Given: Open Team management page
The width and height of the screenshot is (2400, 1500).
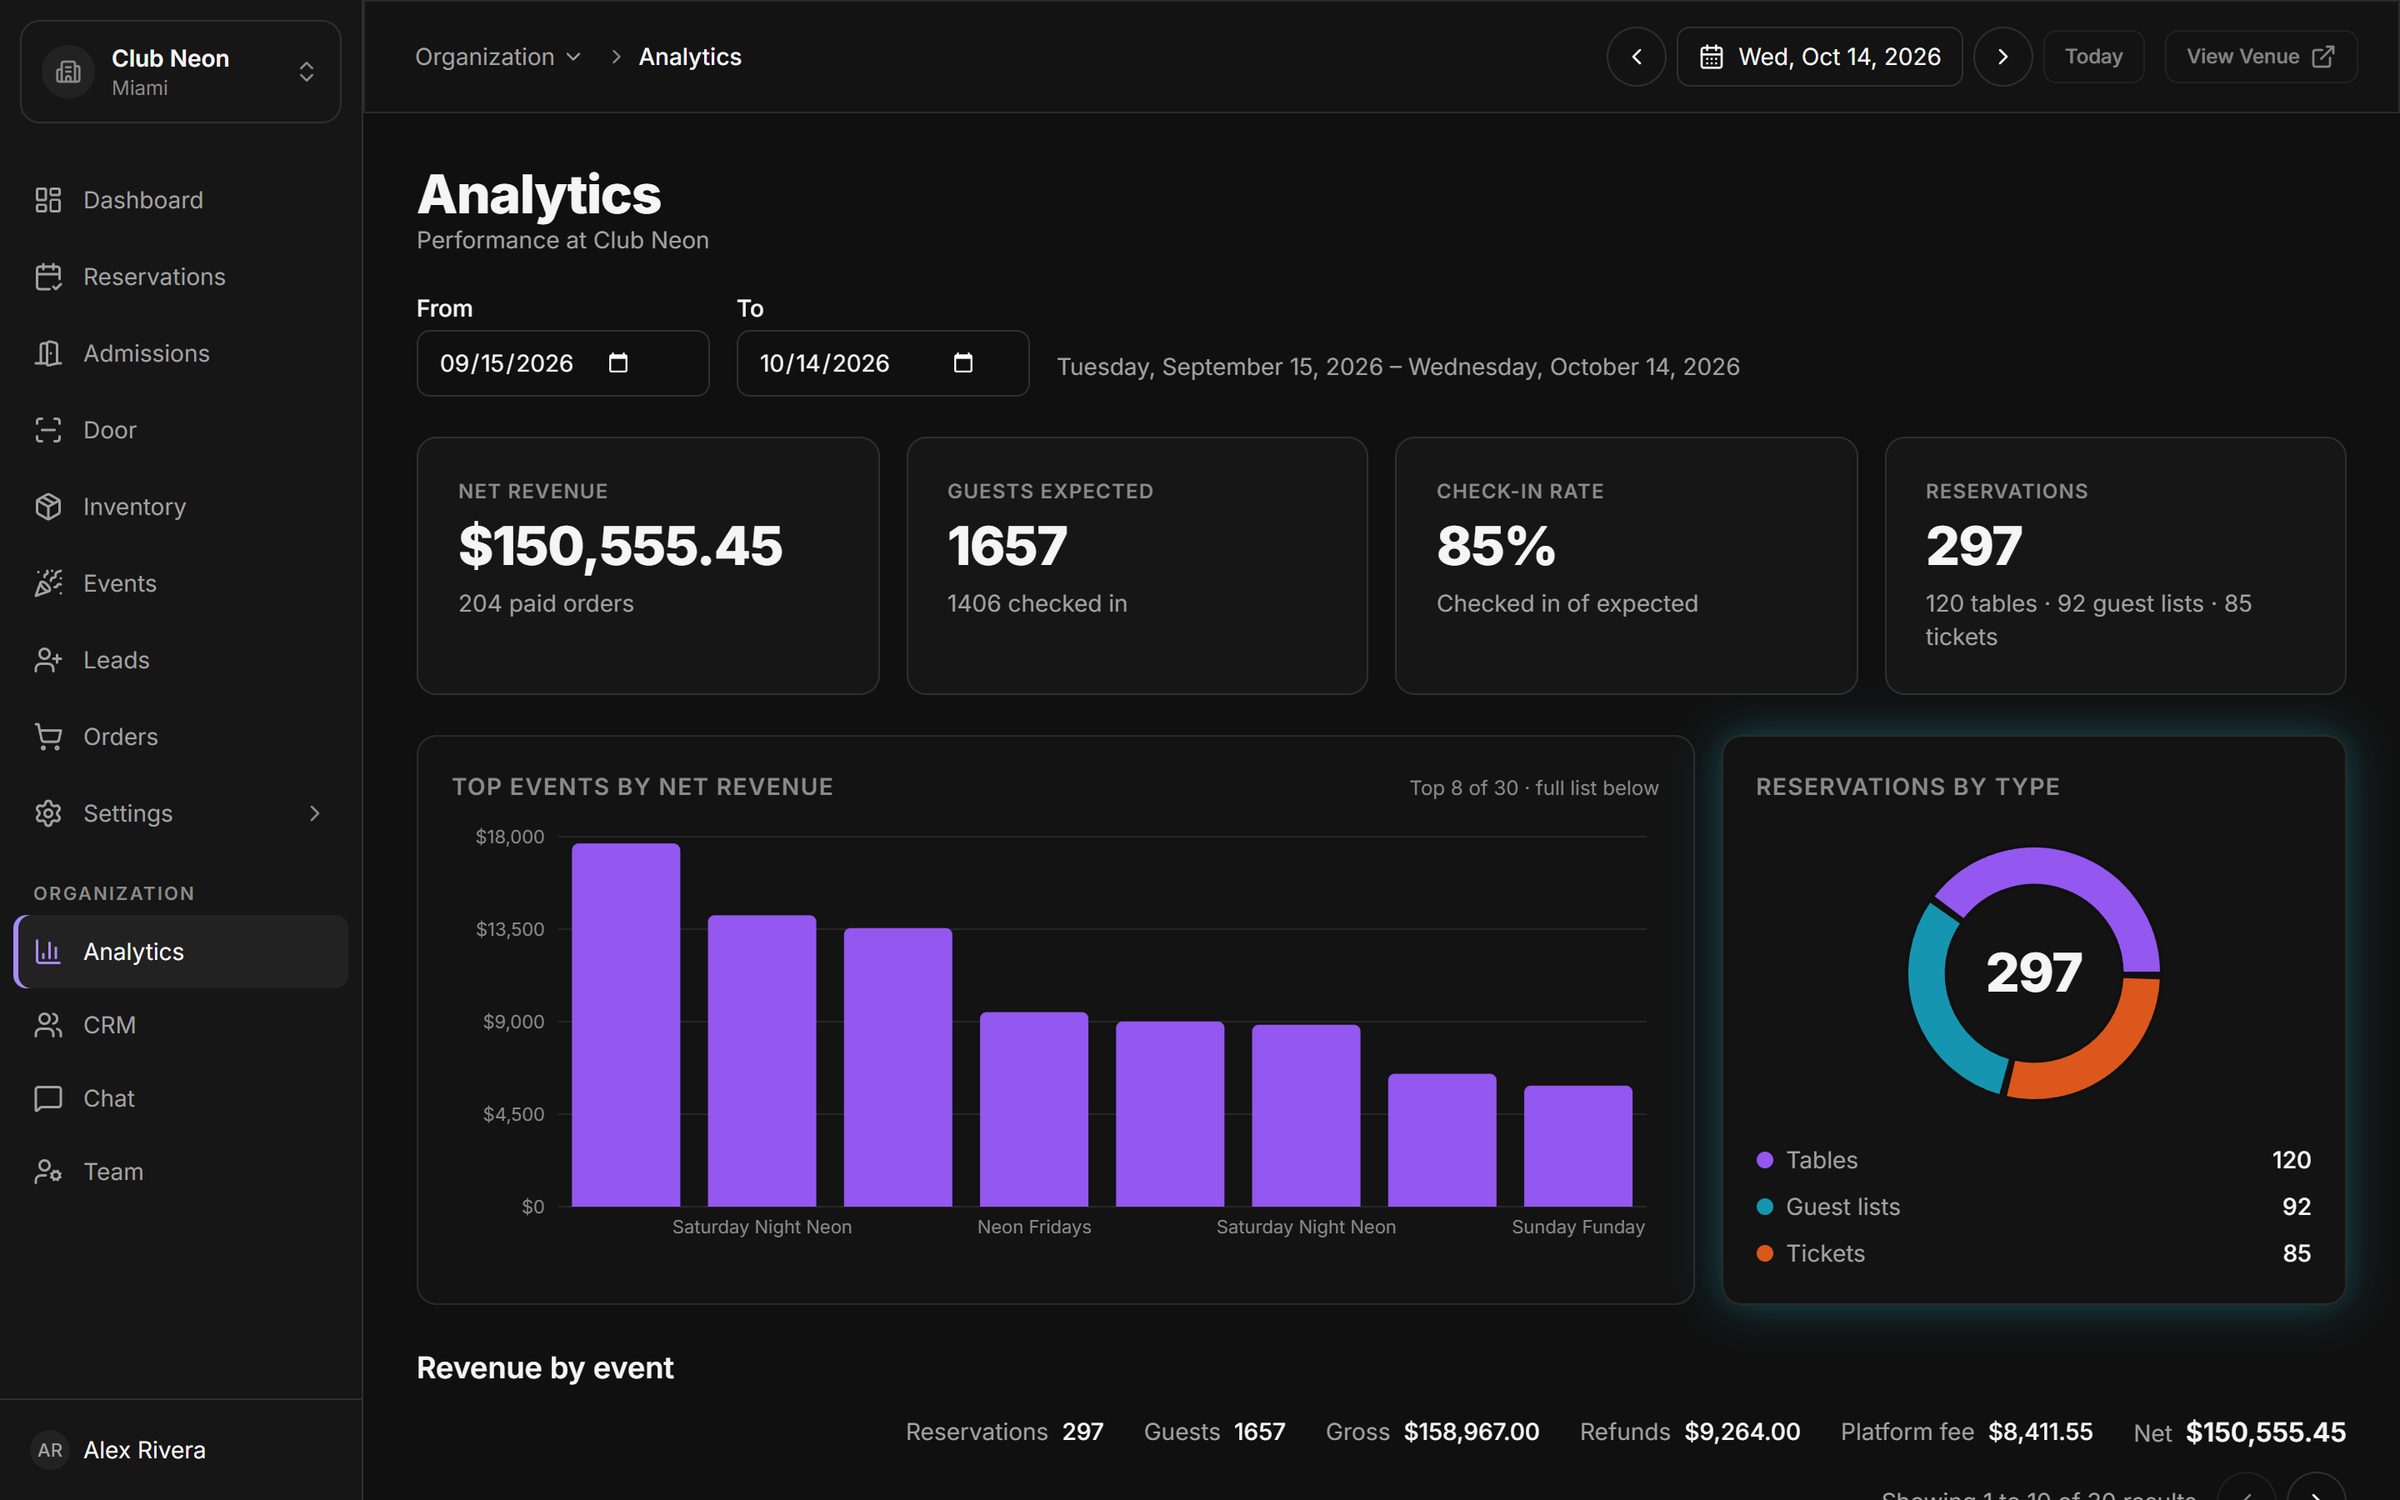Looking at the screenshot, I should (x=180, y=1171).
